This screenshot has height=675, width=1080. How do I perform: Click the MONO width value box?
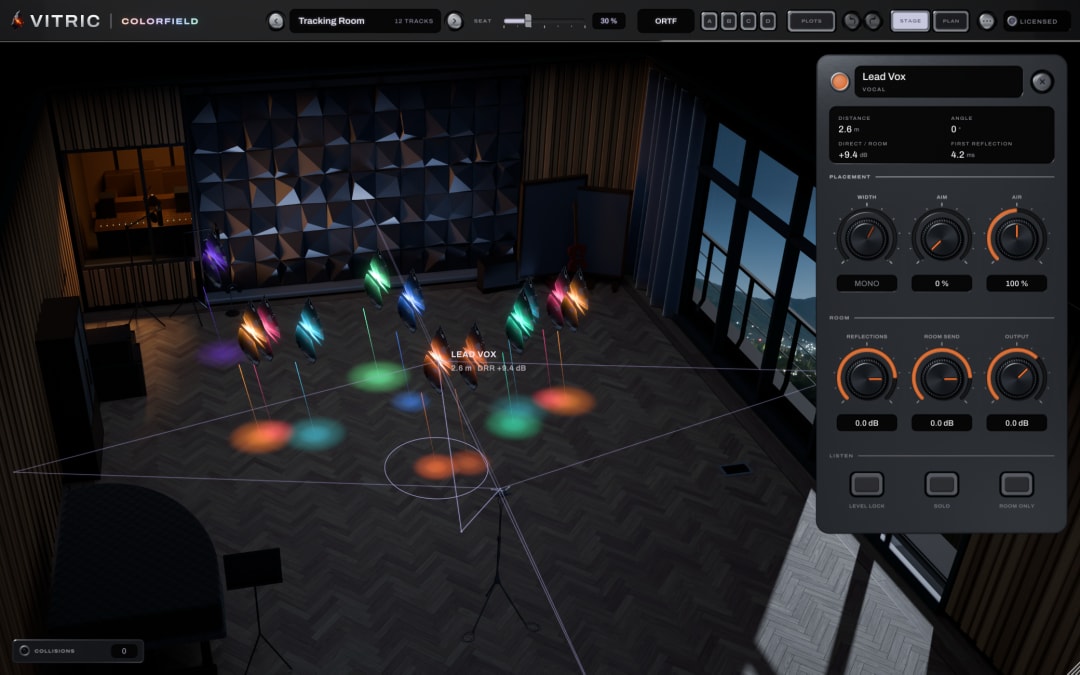pyautogui.click(x=866, y=283)
